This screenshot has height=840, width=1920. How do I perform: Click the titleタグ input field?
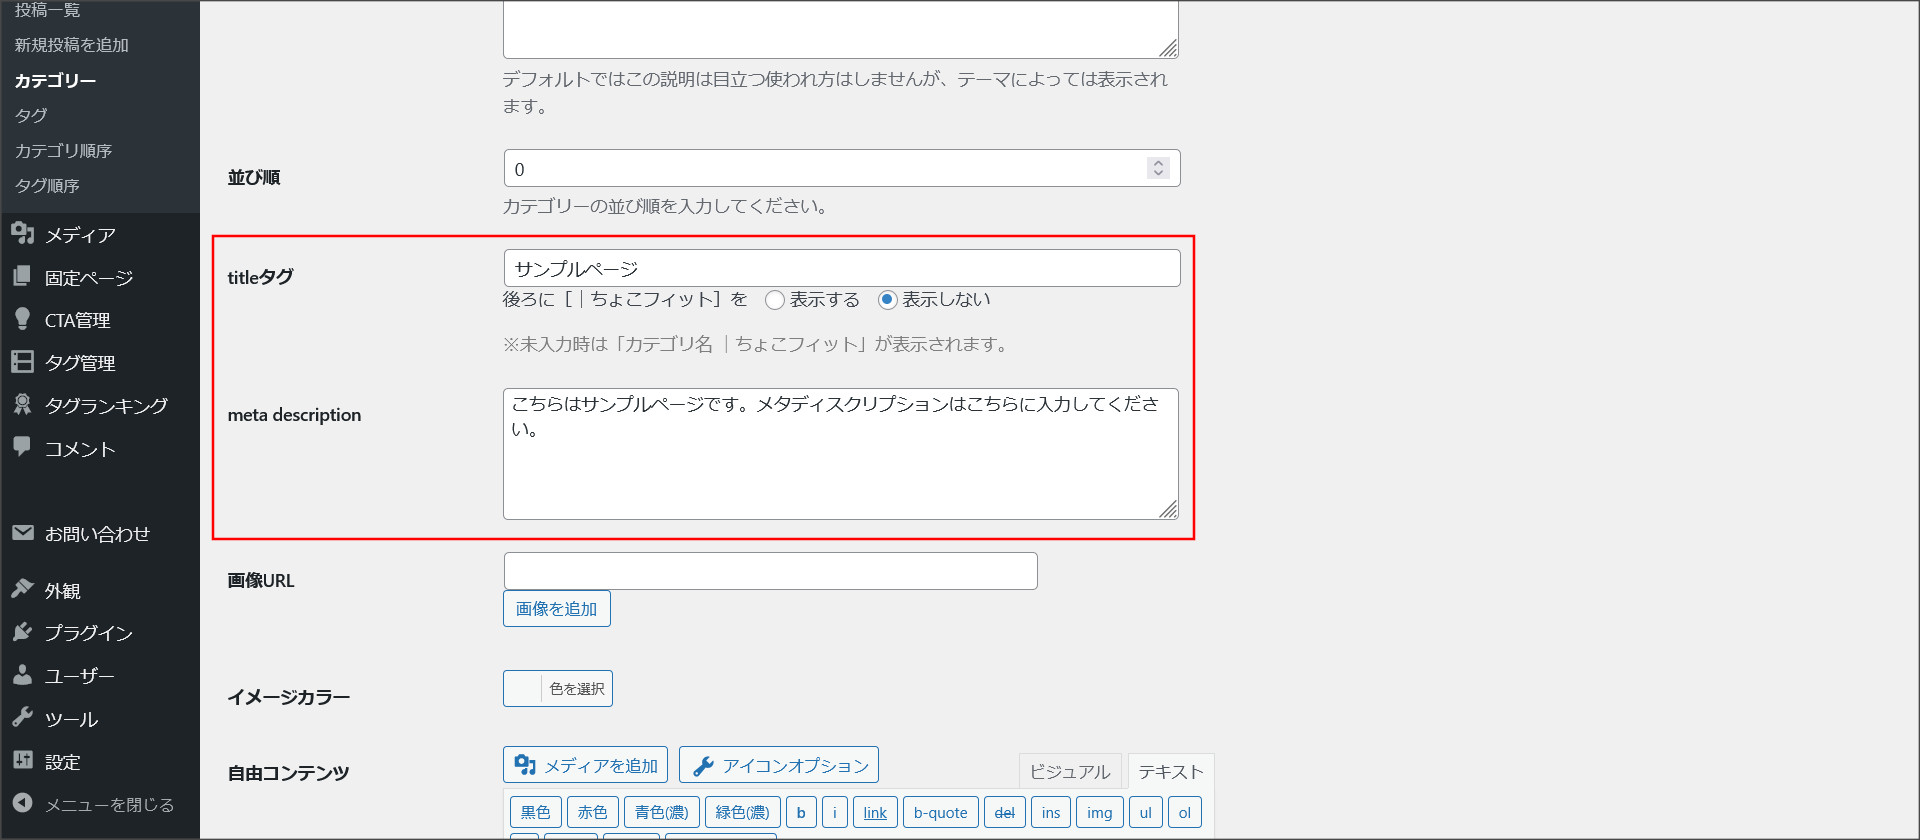[x=842, y=268]
